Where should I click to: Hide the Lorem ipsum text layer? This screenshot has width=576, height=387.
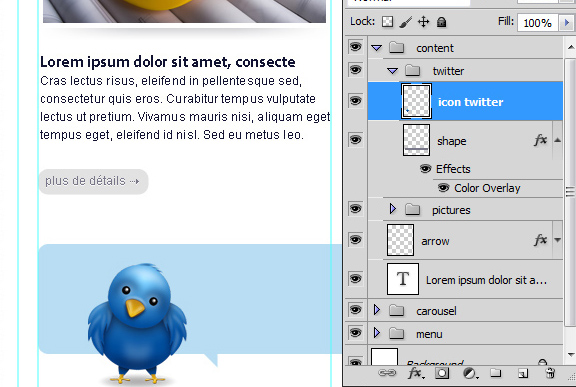355,279
